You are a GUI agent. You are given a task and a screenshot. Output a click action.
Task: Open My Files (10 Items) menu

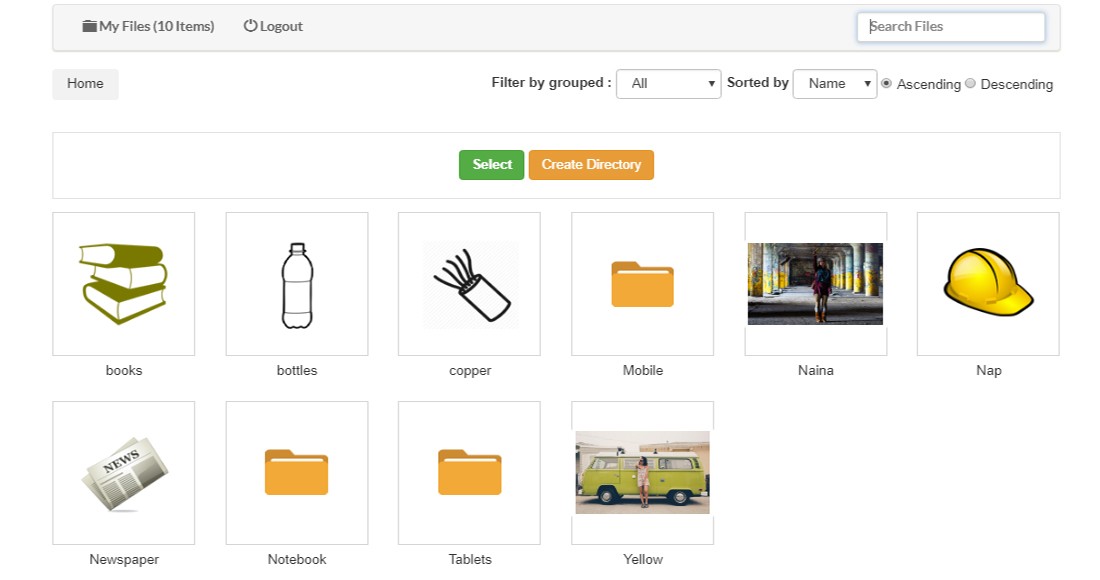pyautogui.click(x=148, y=27)
